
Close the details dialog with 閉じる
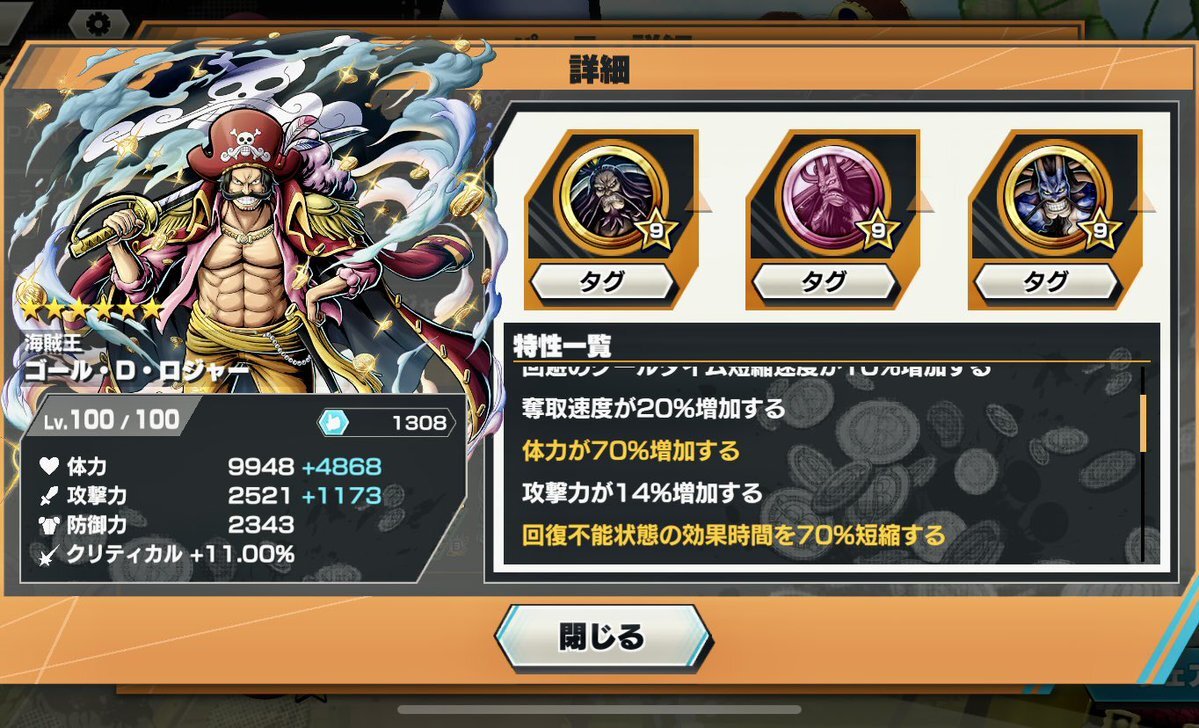[603, 637]
